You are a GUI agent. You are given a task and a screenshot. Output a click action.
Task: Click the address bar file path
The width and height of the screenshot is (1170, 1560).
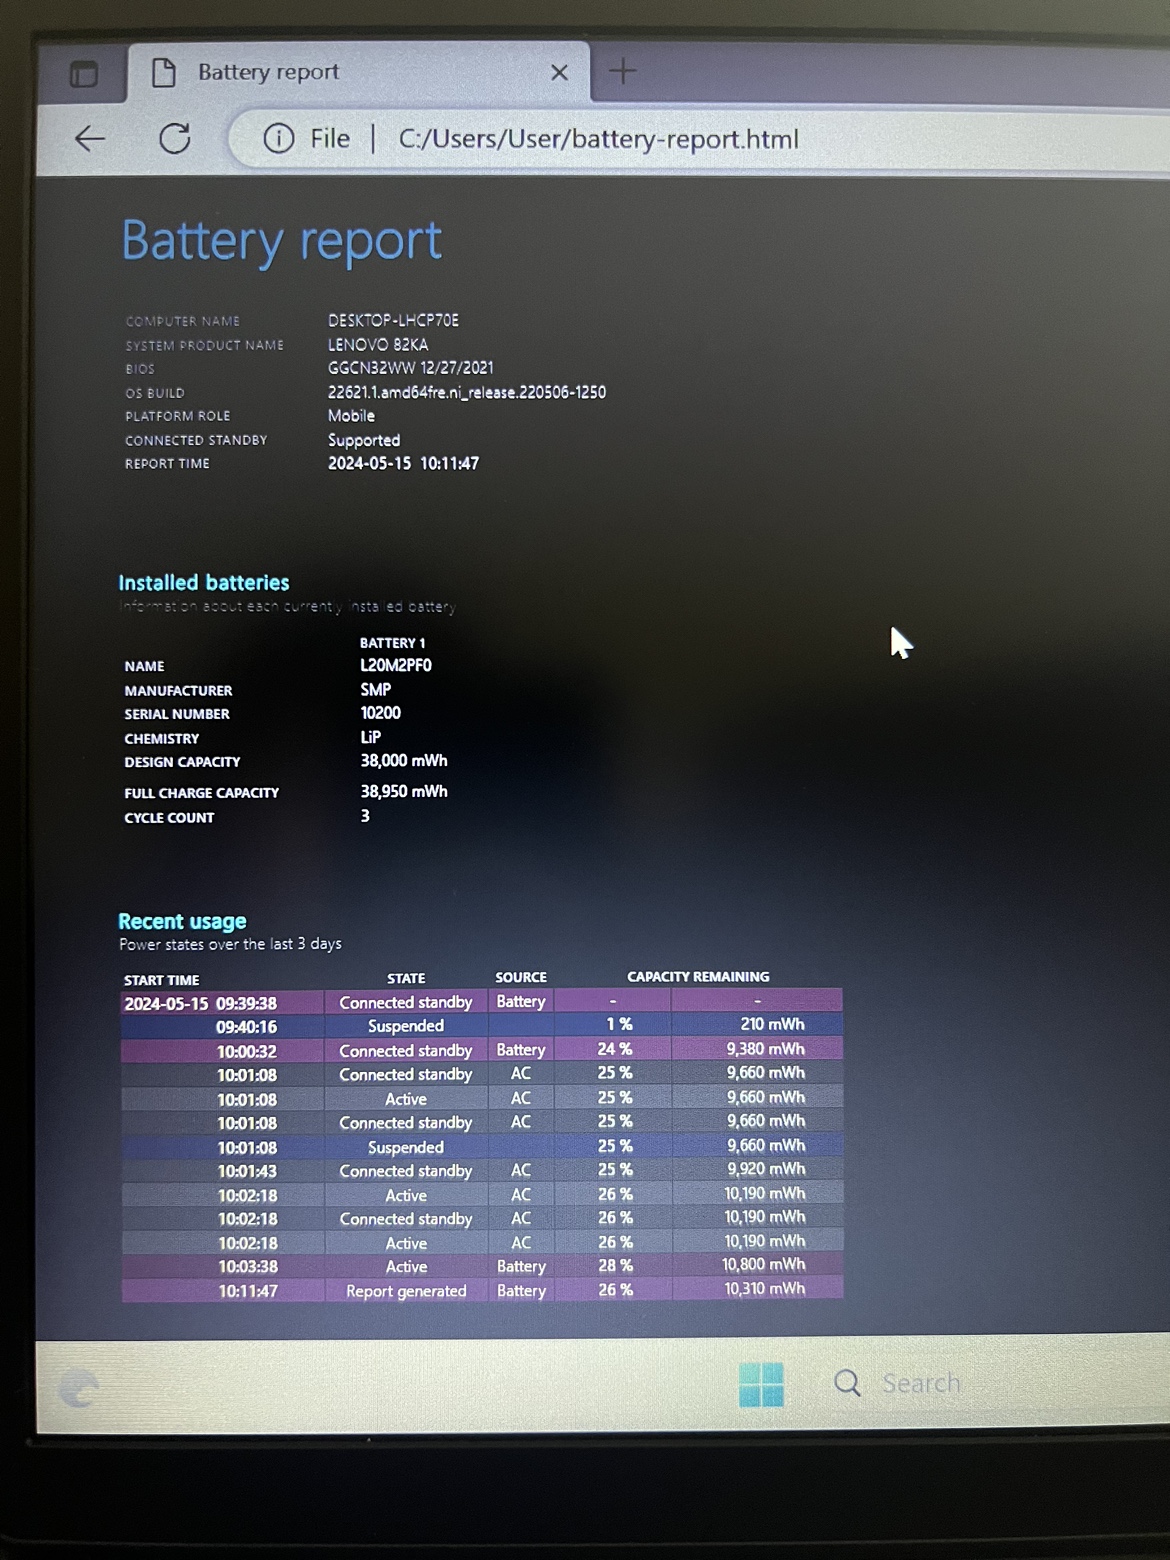pos(598,139)
